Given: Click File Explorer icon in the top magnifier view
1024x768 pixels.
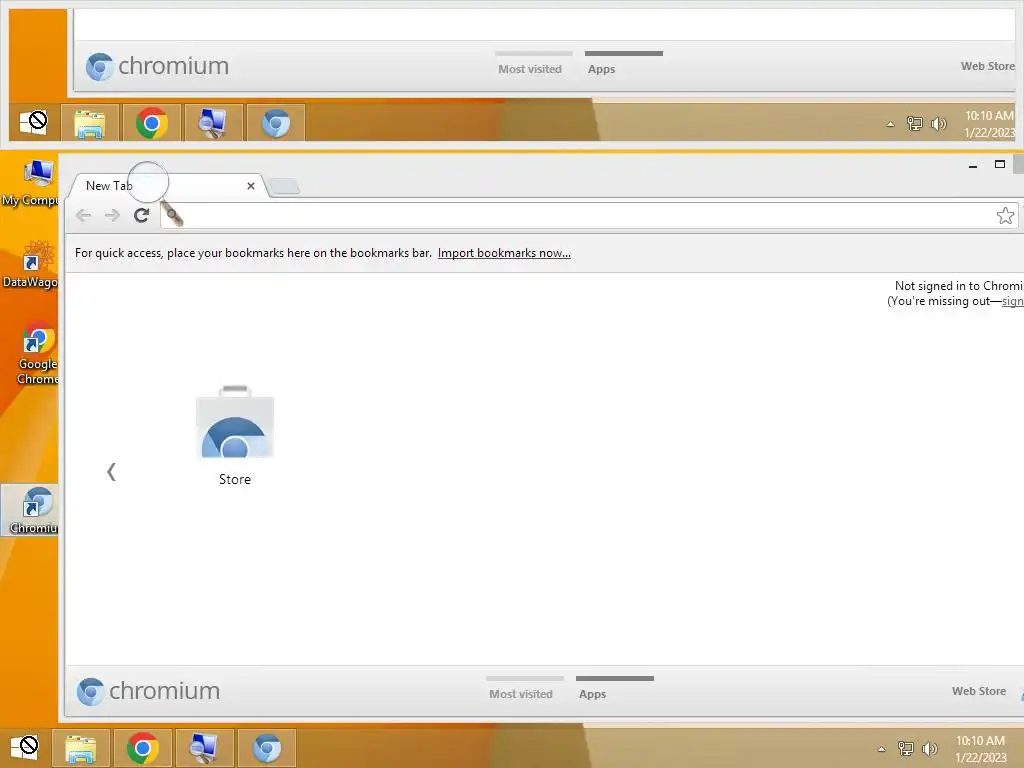Looking at the screenshot, I should [89, 123].
